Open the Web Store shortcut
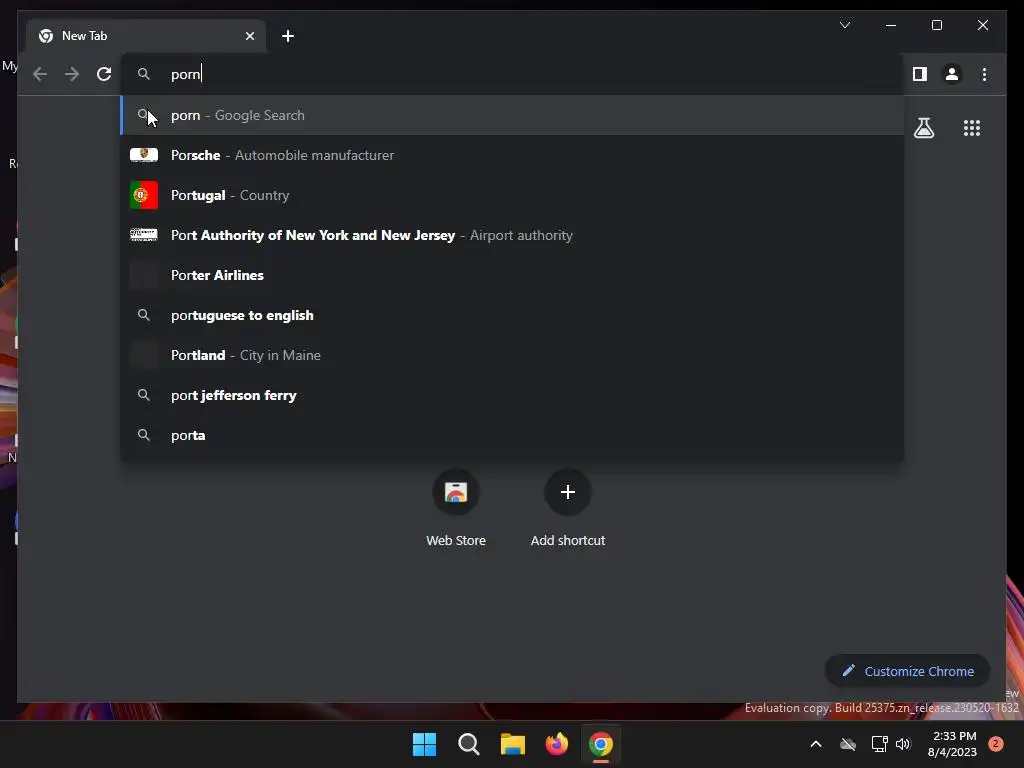1024x768 pixels. 456,507
